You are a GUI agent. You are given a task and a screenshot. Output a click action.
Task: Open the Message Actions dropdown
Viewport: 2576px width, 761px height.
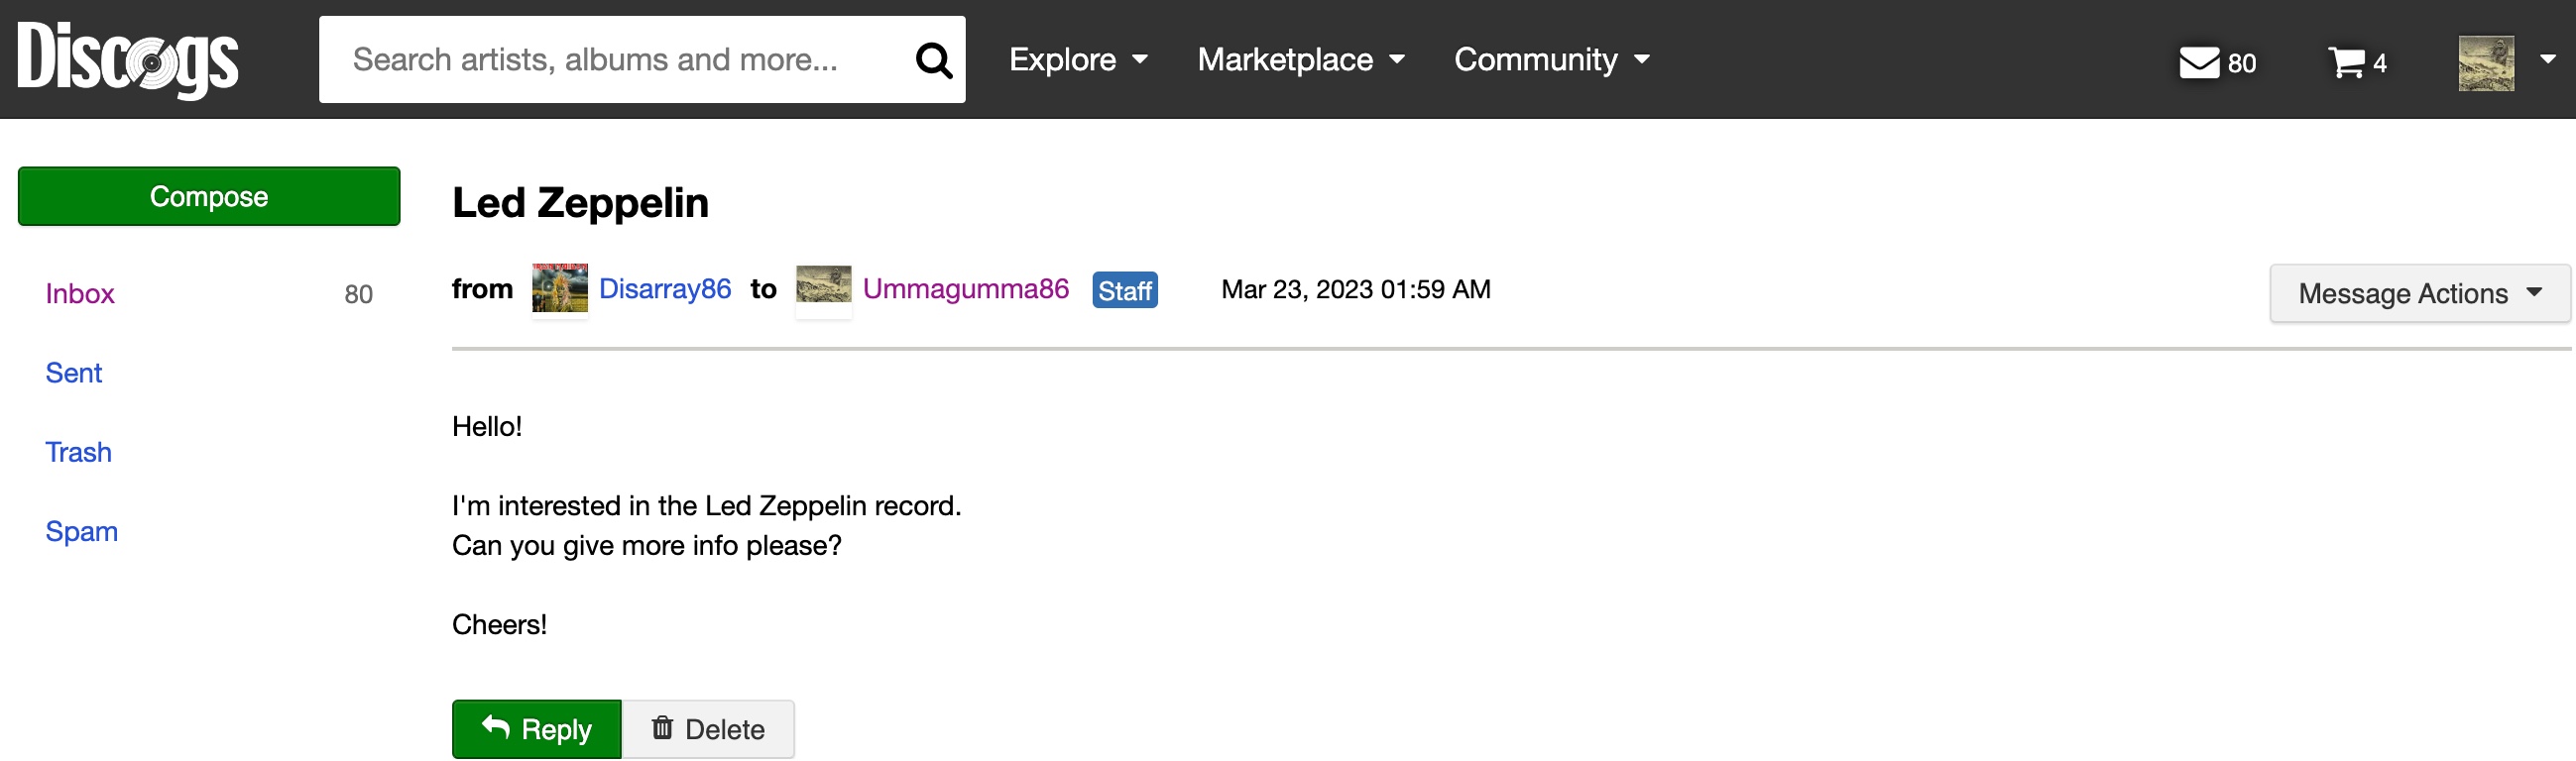(2419, 293)
